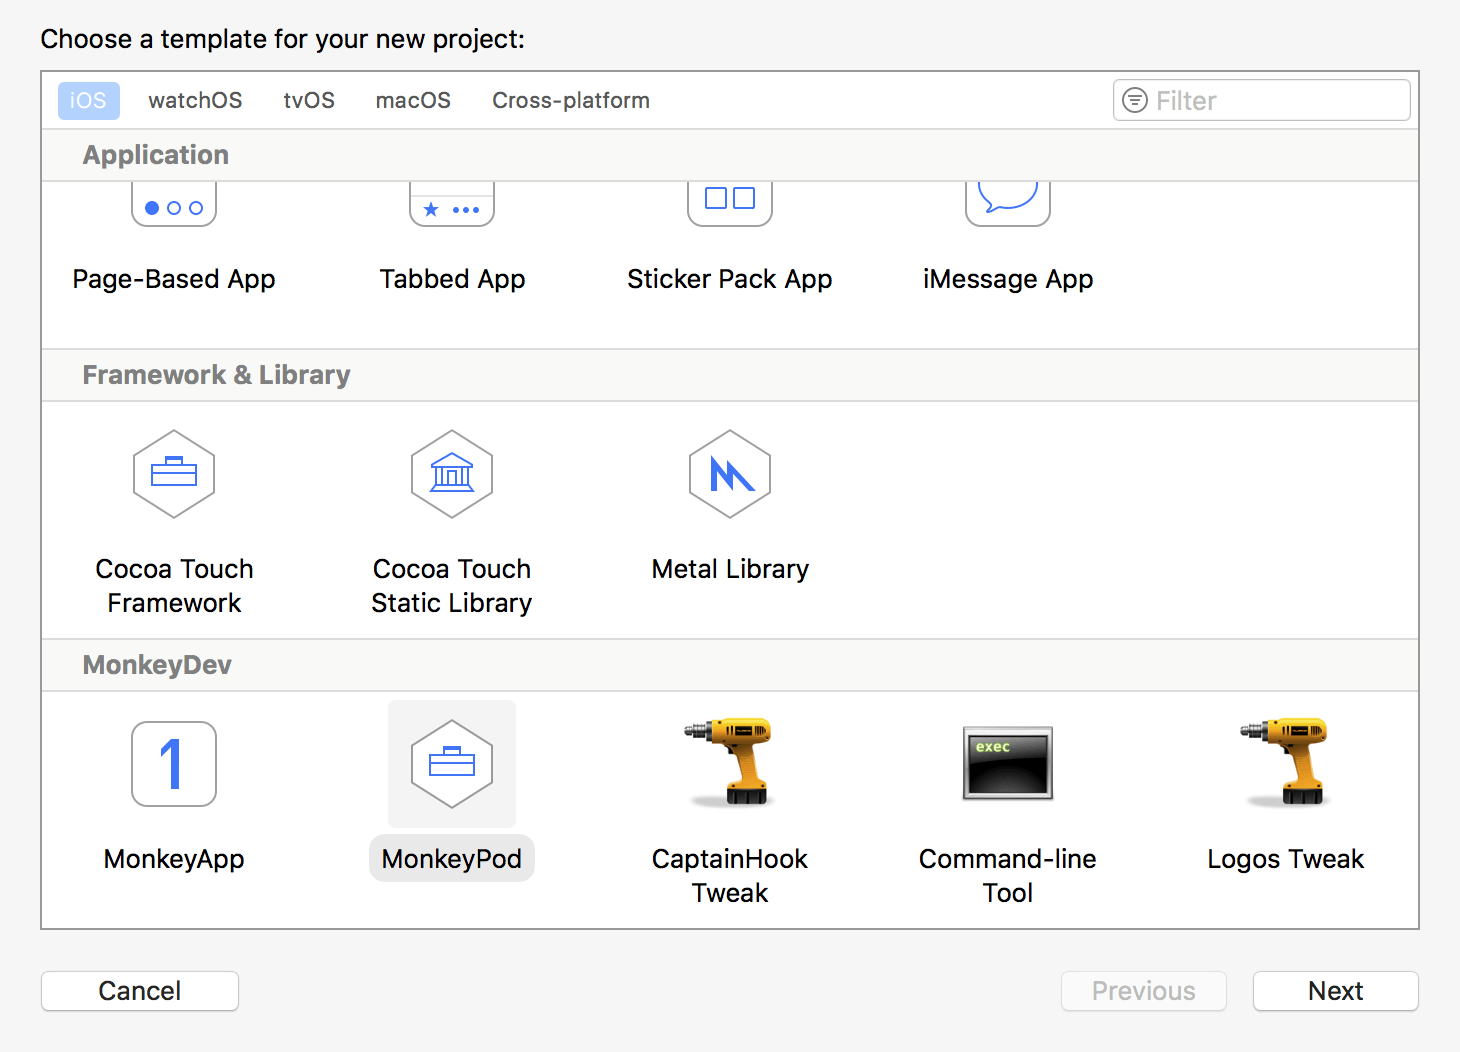Image resolution: width=1460 pixels, height=1052 pixels.
Task: Show Cross-platform templates tab
Action: 571,100
